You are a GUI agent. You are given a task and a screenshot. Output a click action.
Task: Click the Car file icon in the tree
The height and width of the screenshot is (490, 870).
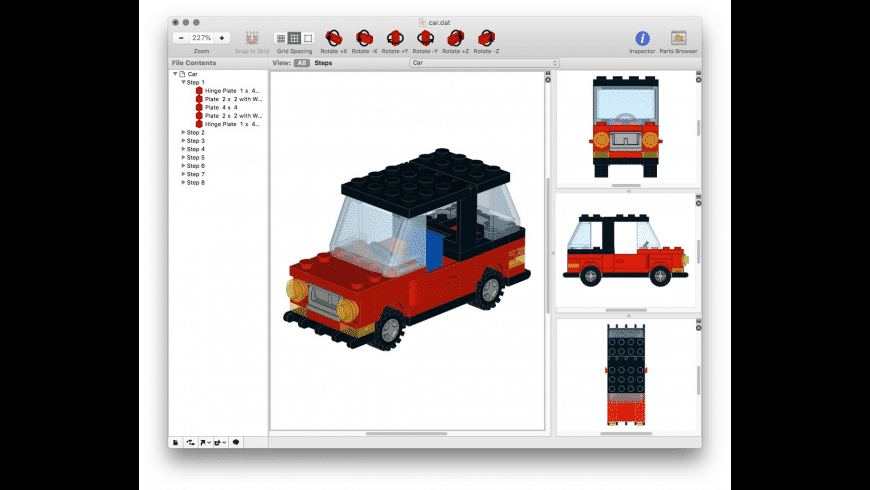tap(182, 74)
